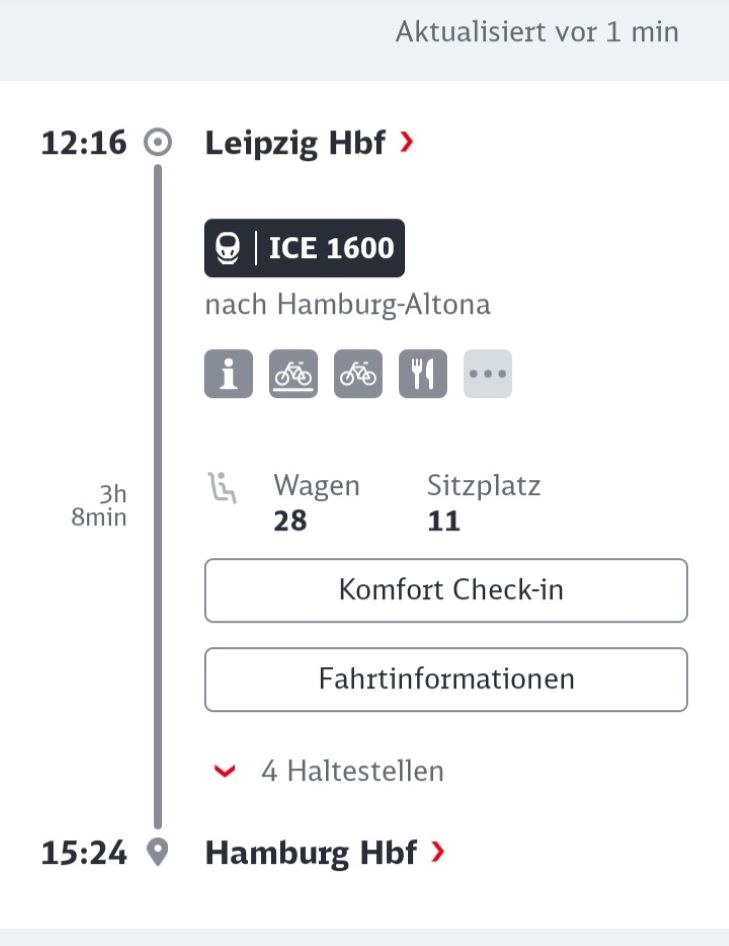Open Komfort Check-in
Viewport: 729px width, 946px height.
pyautogui.click(x=446, y=590)
